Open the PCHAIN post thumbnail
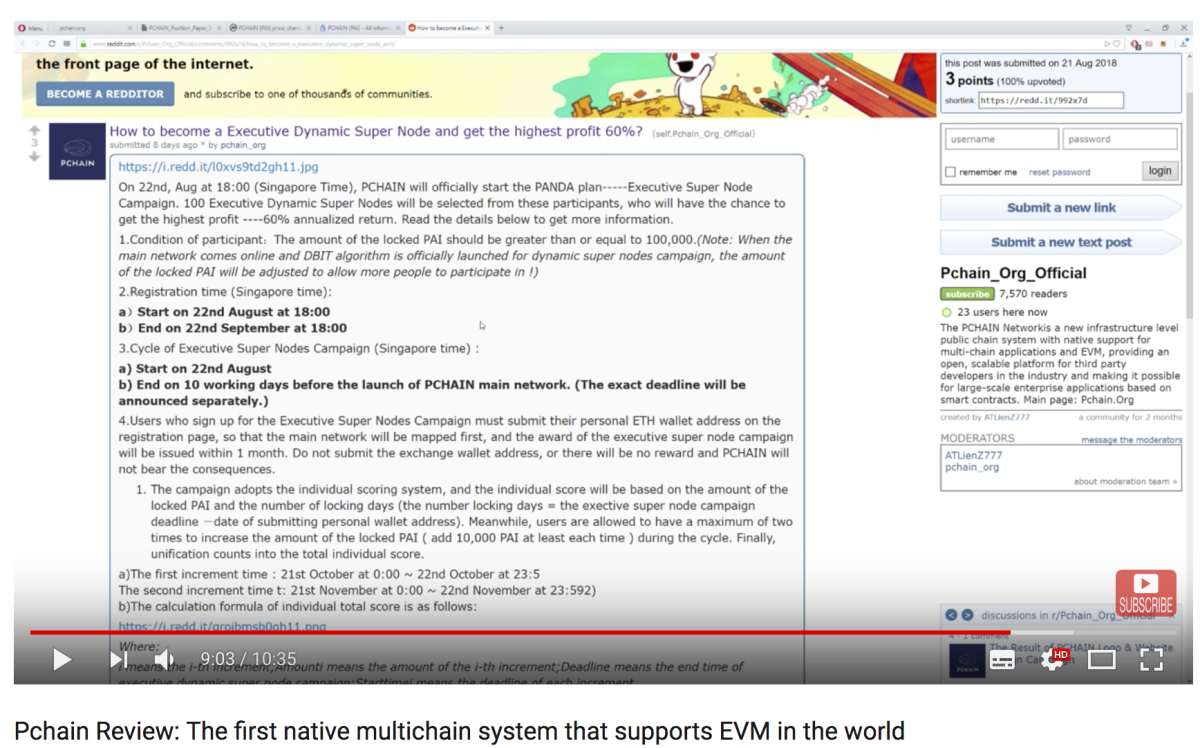Viewport: 1200px width, 748px height. tap(77, 152)
